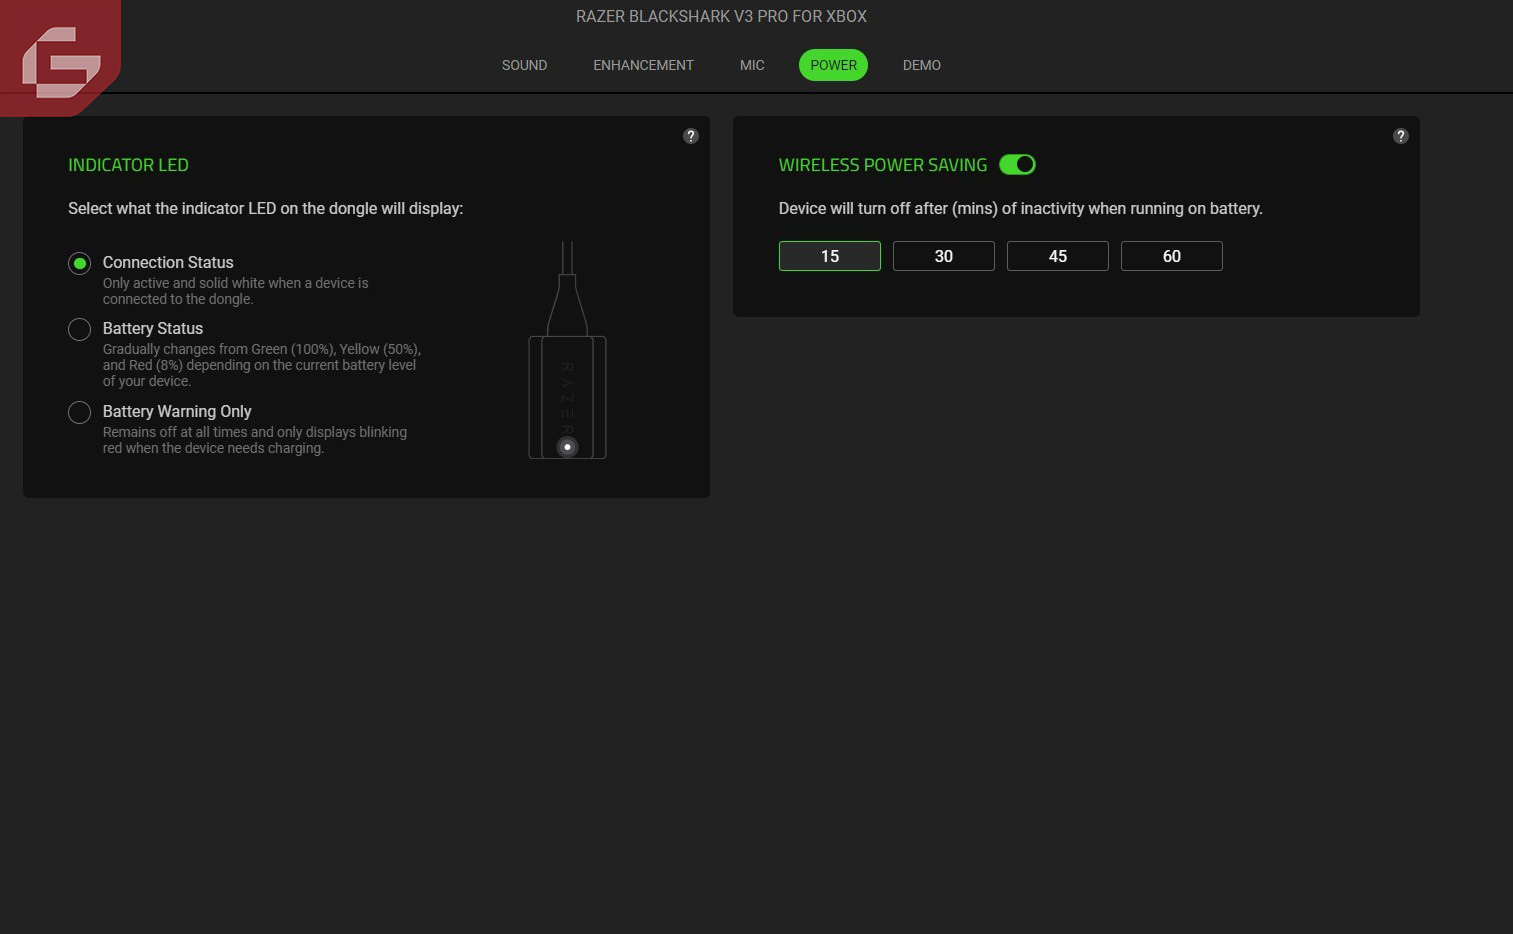
Task: Open help for the Indicator LED panel
Action: click(690, 136)
